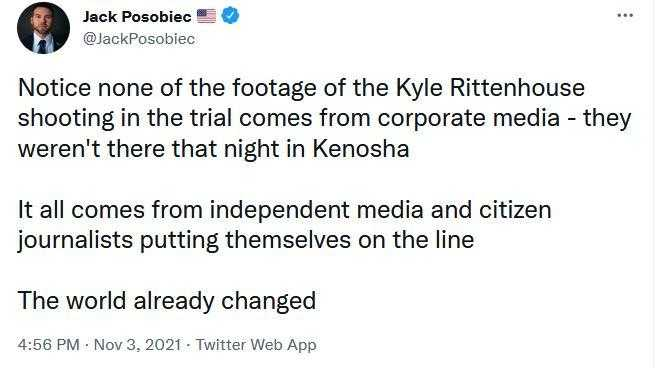Click the 4:56 PM timestamp

point(49,345)
